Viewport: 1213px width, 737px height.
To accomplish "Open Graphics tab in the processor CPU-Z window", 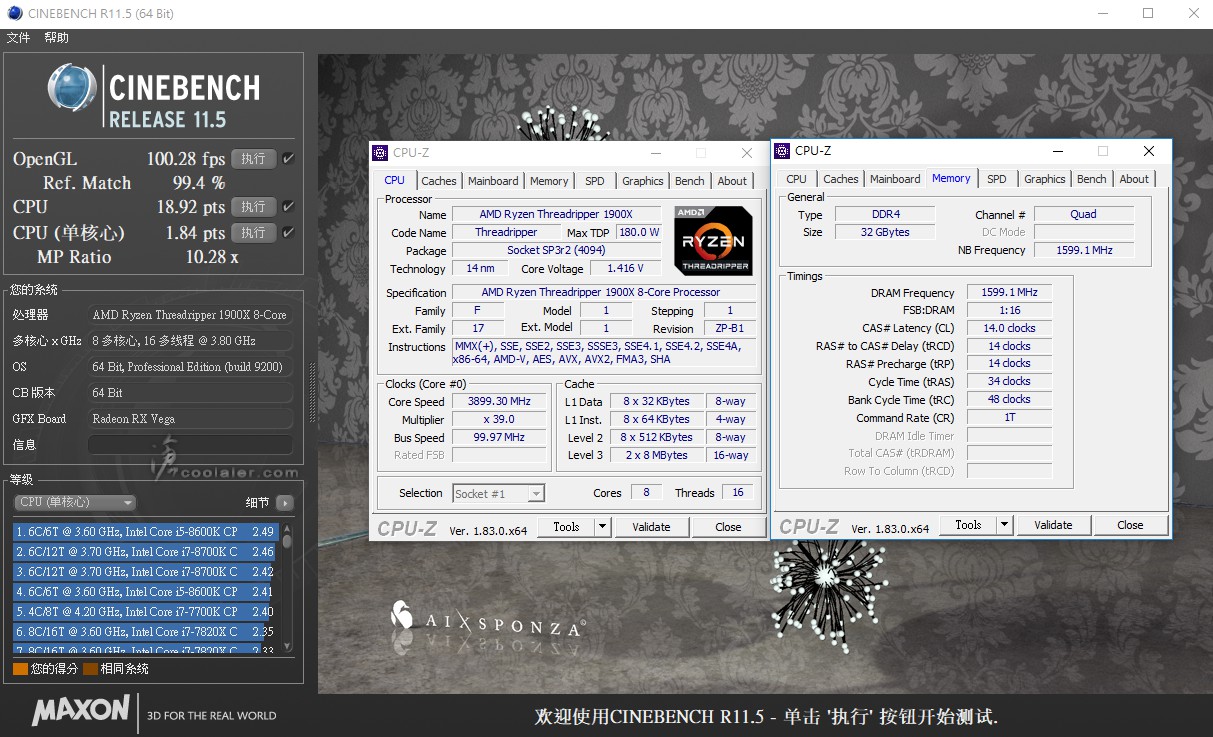I will [x=642, y=181].
